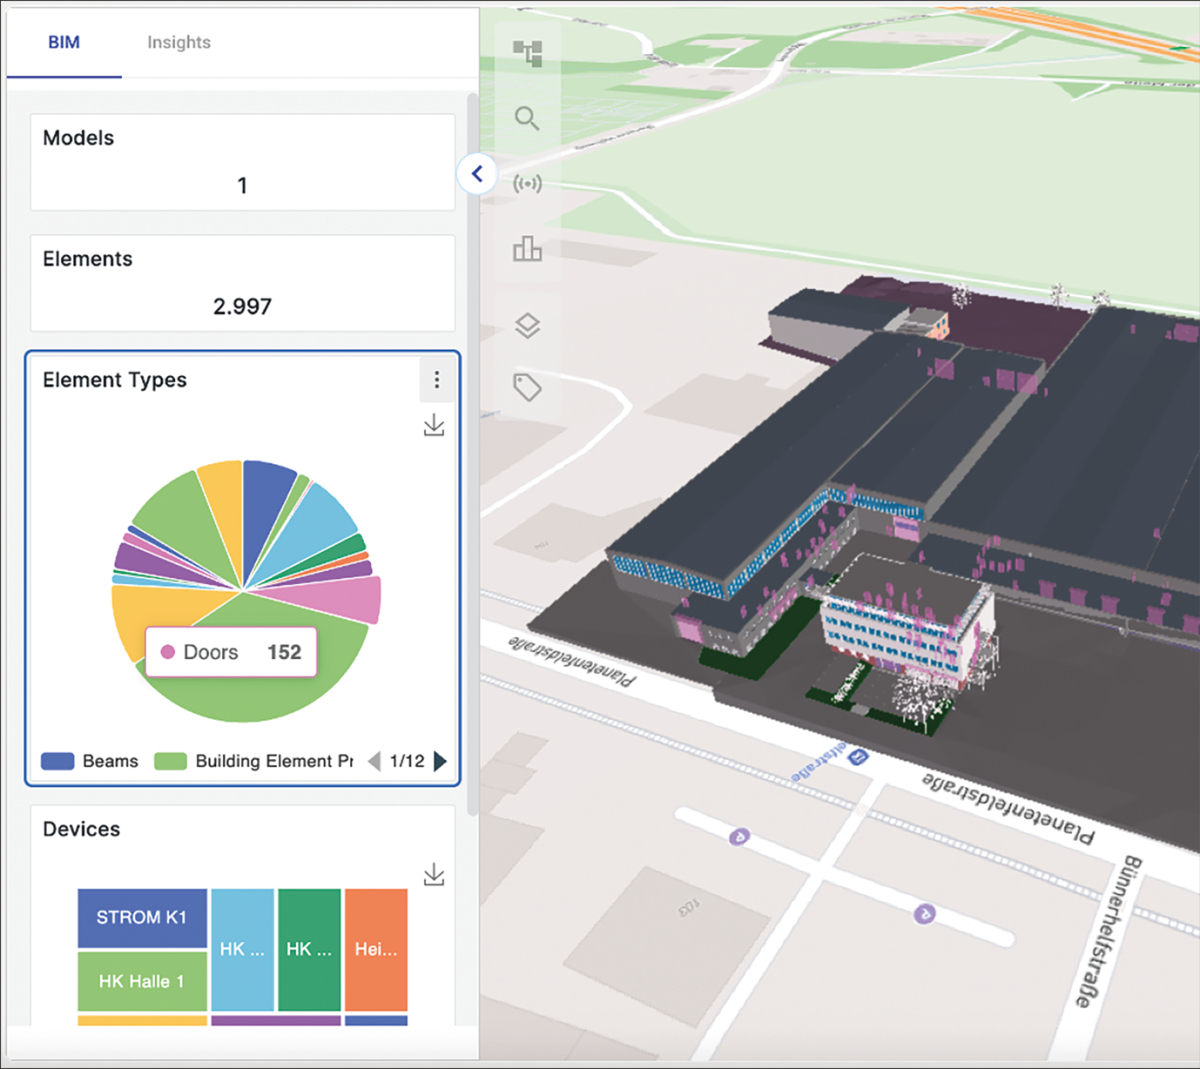Select the search magnifier tool
The image size is (1200, 1069).
click(527, 118)
